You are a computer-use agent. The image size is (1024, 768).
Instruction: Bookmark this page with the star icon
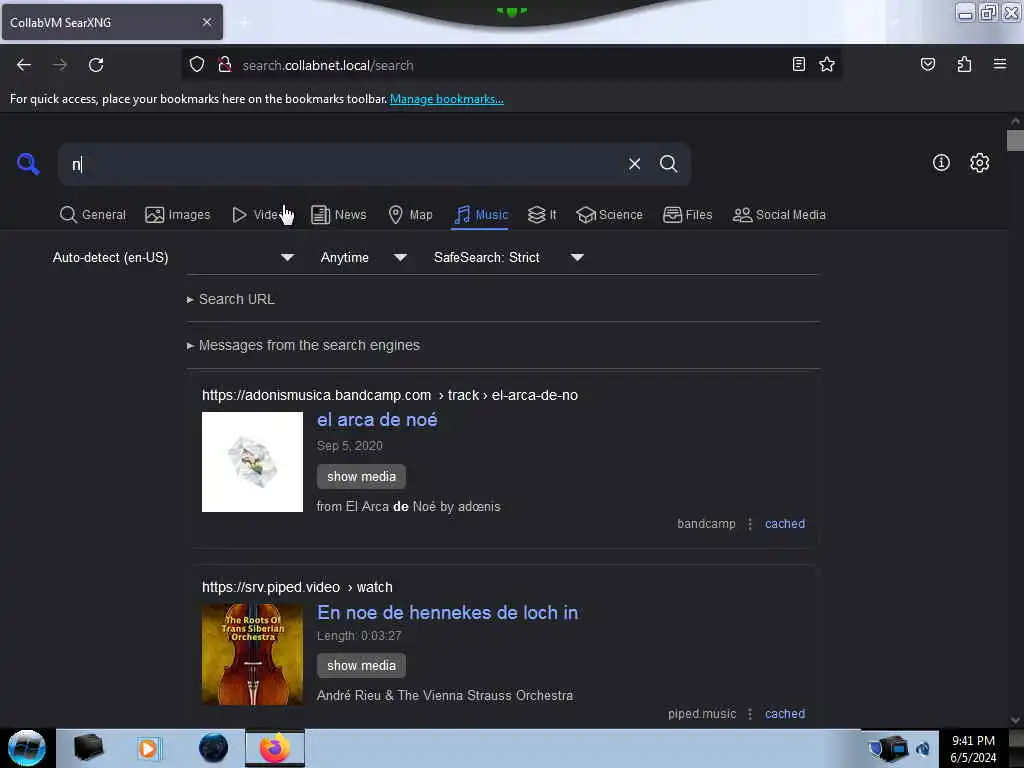(827, 64)
